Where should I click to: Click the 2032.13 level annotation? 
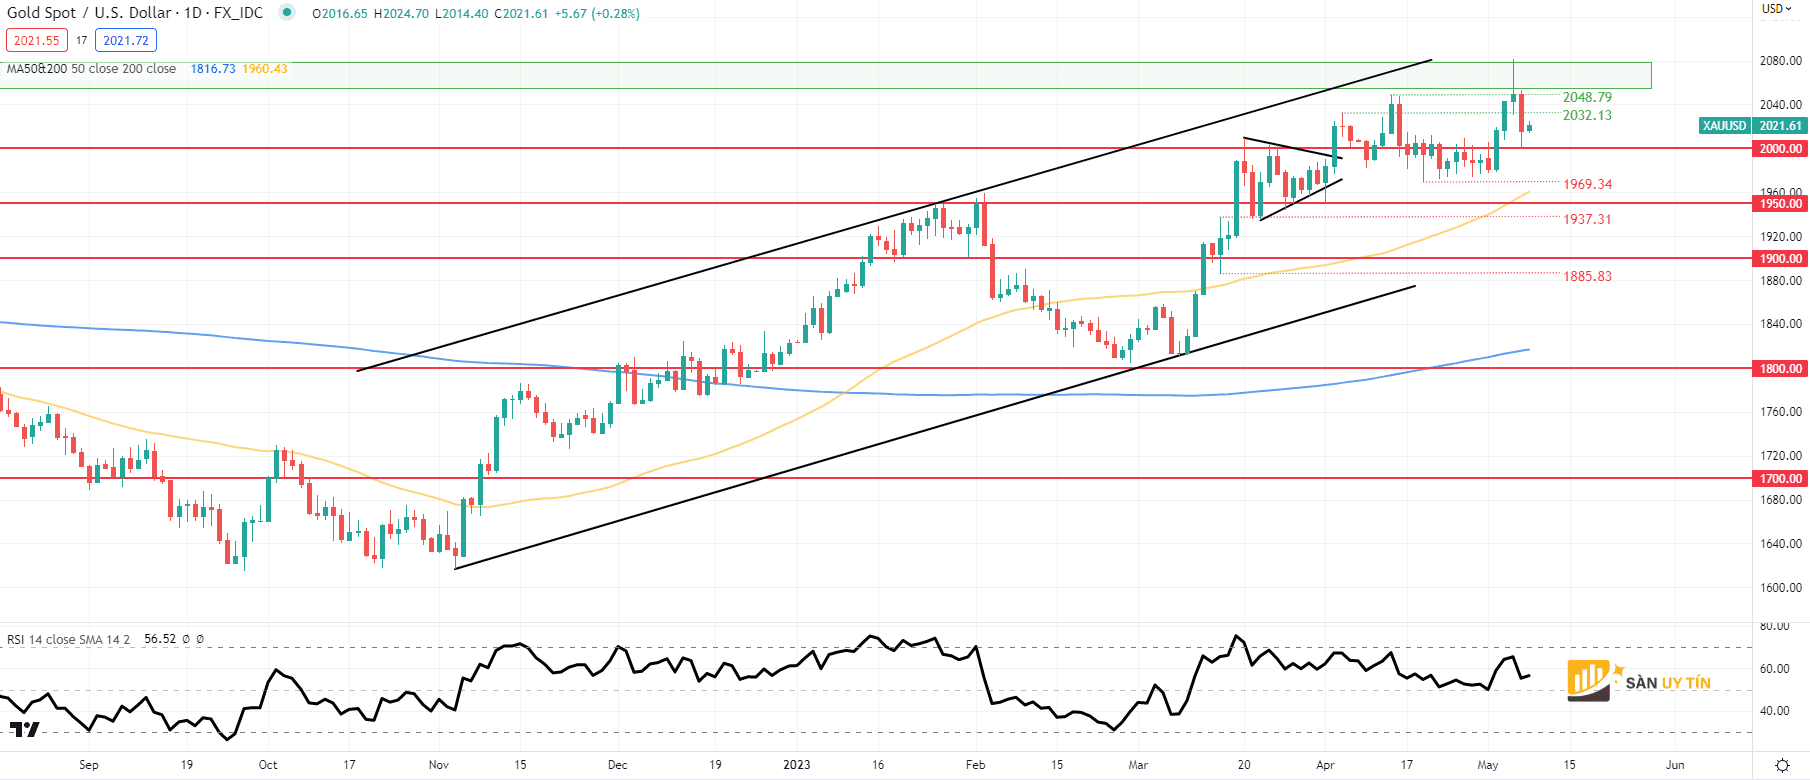pos(1587,115)
